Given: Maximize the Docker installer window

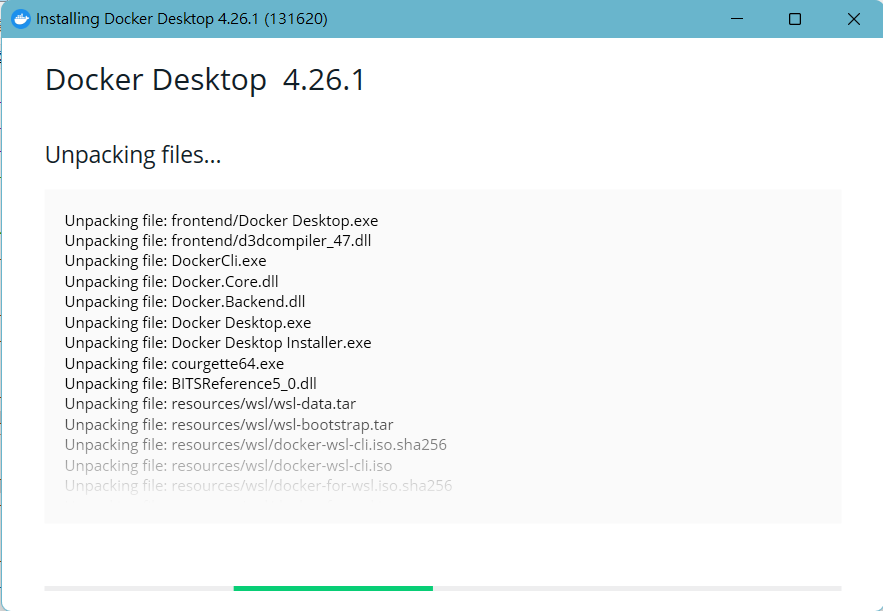Looking at the screenshot, I should coord(795,19).
